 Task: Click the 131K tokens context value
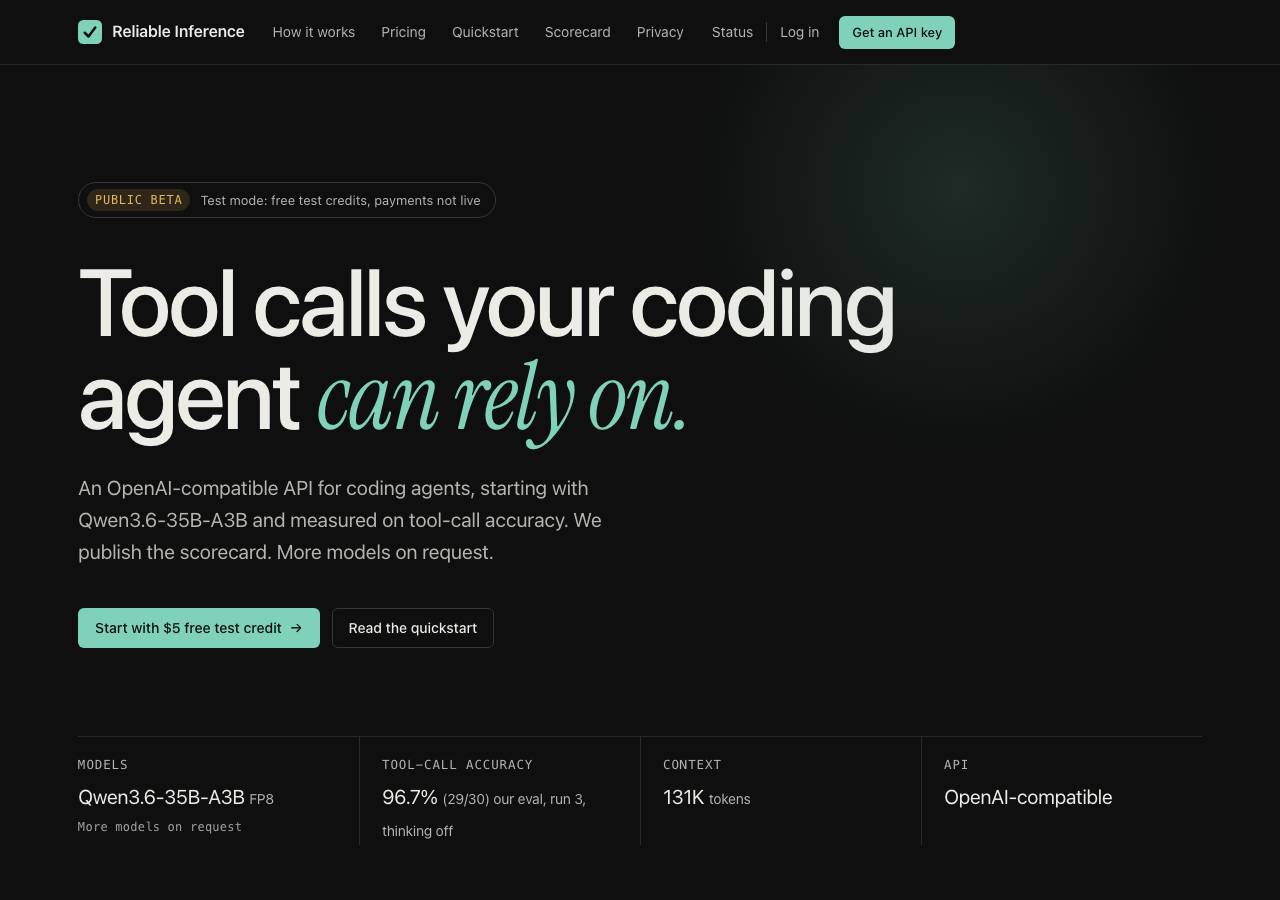click(706, 797)
